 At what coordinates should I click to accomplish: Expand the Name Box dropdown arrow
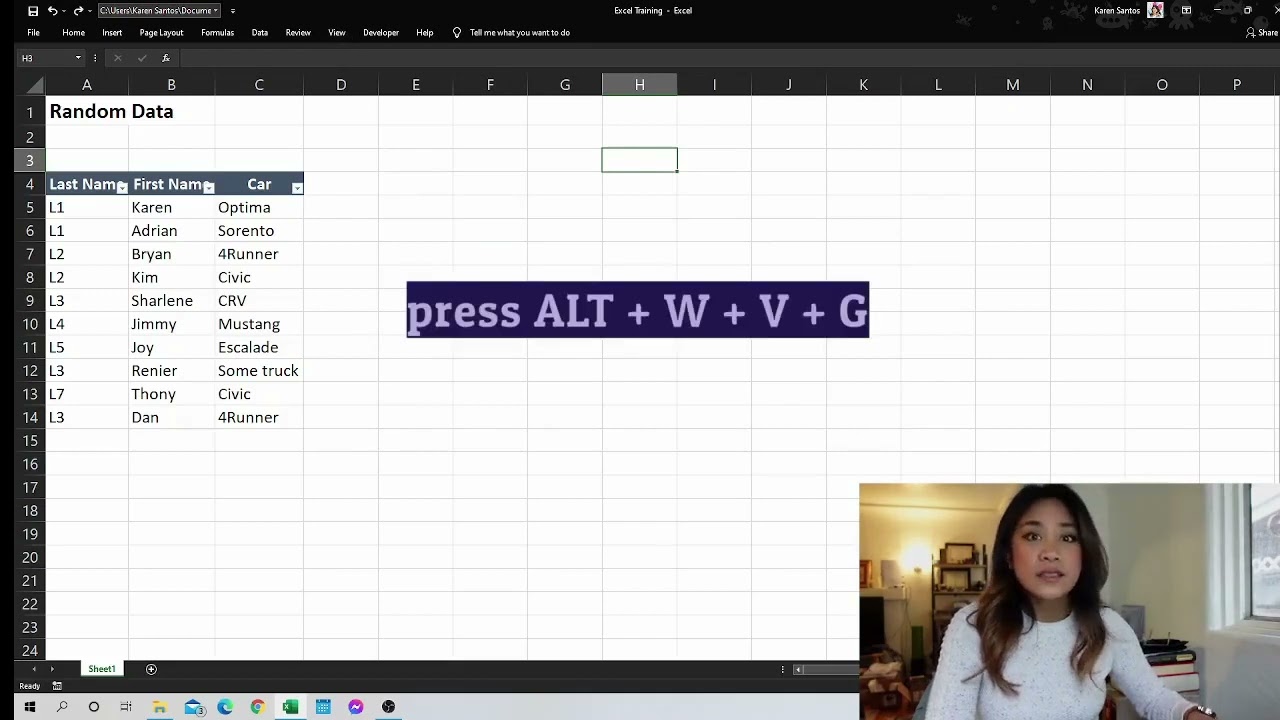click(78, 58)
